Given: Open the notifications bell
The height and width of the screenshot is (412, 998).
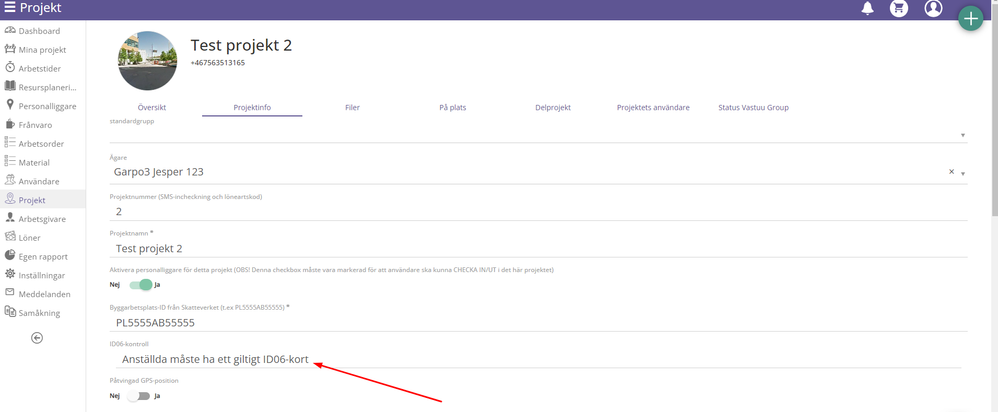Looking at the screenshot, I should pos(867,8).
